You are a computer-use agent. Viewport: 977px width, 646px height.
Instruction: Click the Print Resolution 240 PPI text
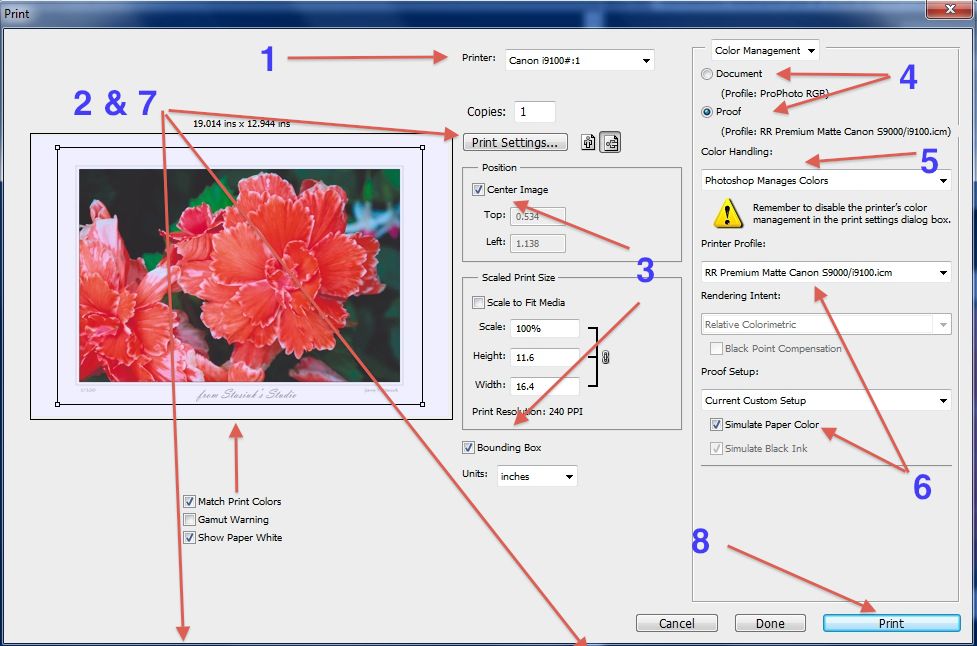(x=528, y=412)
